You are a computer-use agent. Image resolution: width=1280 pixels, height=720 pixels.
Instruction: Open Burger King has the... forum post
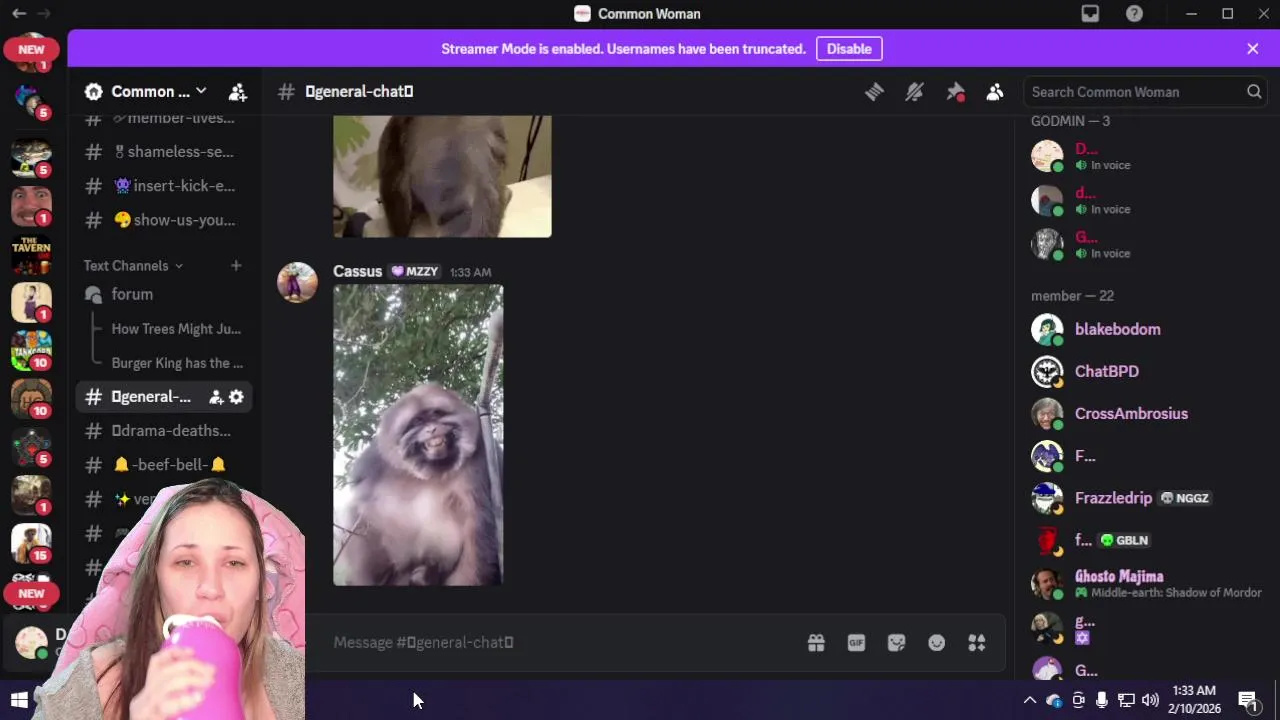pos(177,363)
